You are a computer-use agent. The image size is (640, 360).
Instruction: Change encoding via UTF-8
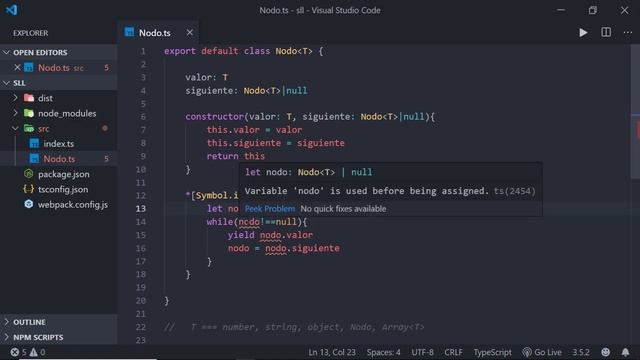click(x=422, y=352)
